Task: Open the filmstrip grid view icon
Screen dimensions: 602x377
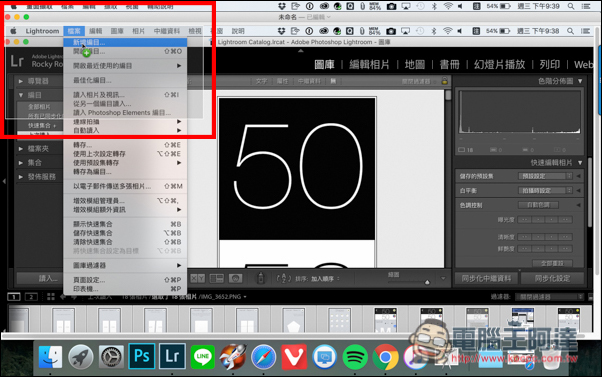Action: pyautogui.click(x=51, y=297)
